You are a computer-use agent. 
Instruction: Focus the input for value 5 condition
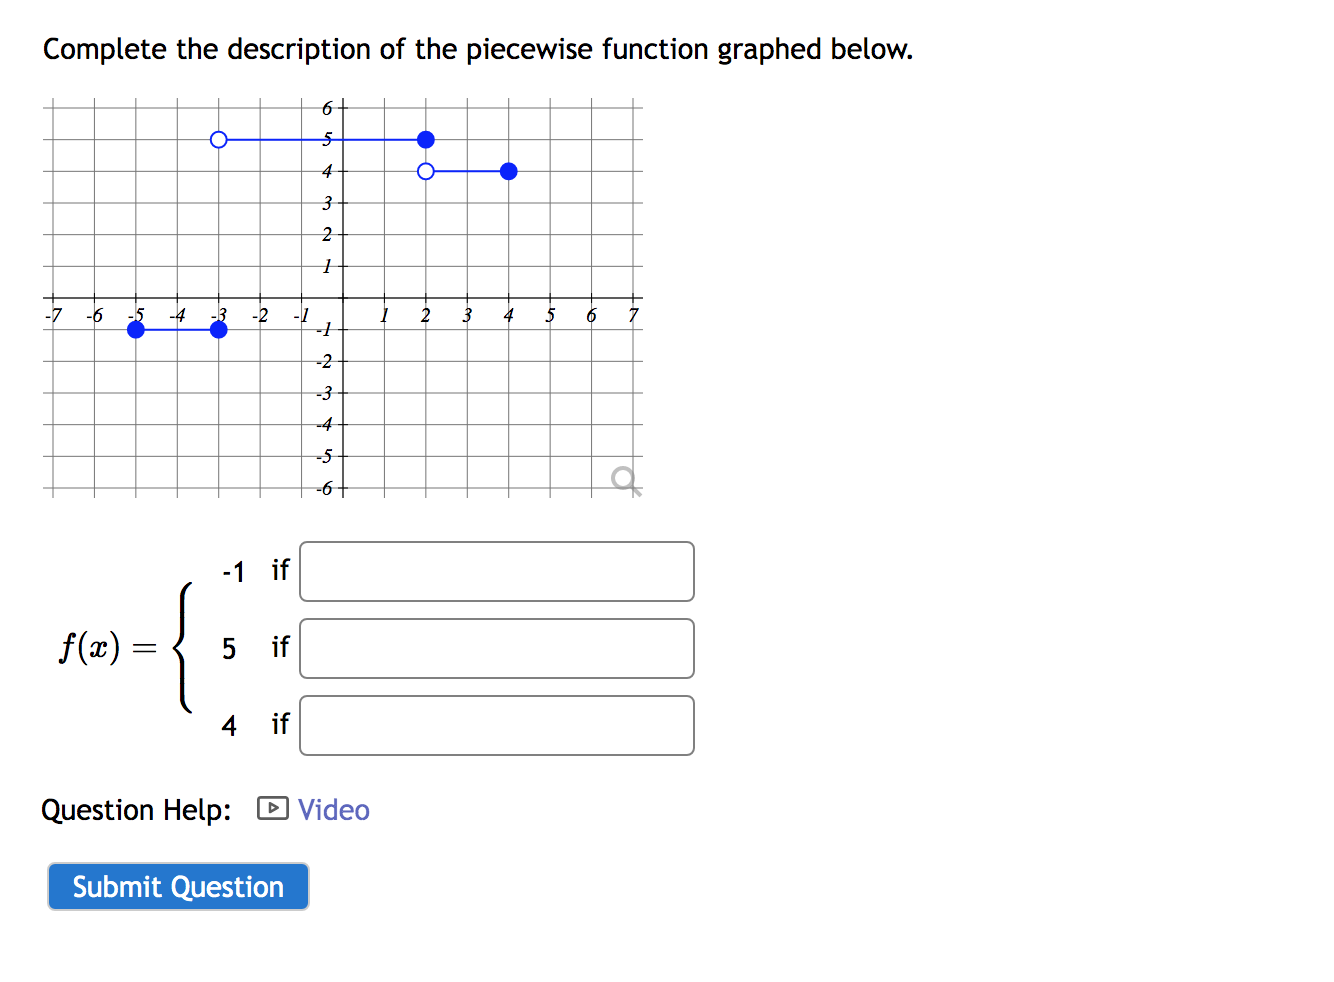point(497,649)
